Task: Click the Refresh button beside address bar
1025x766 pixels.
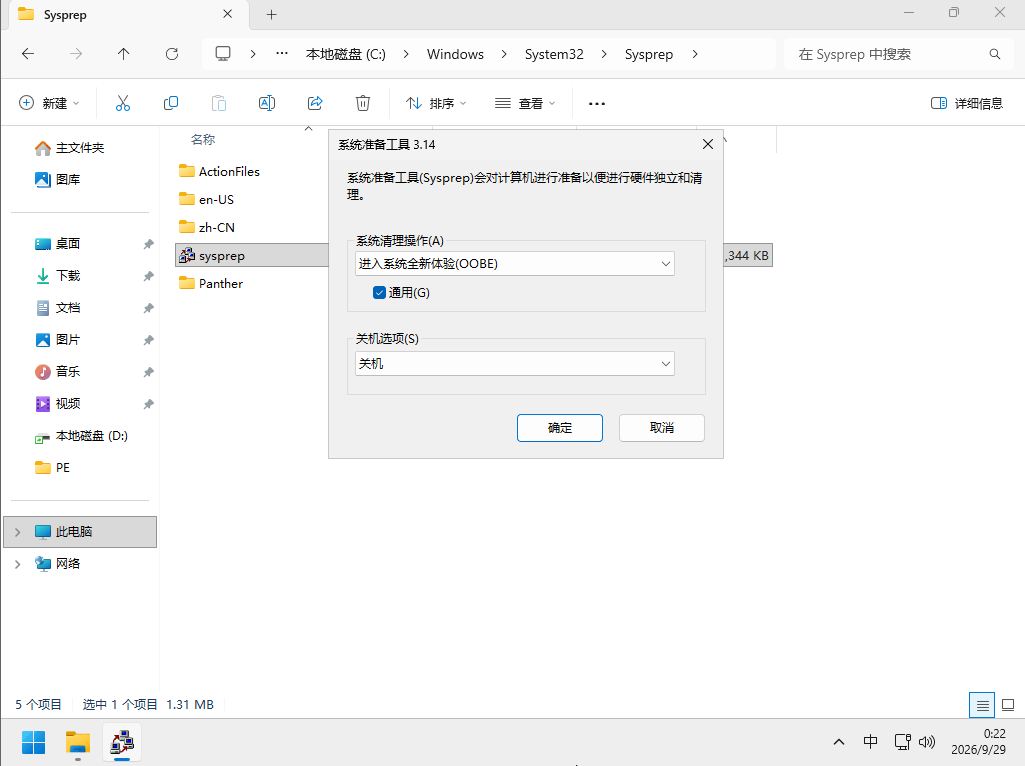Action: (172, 54)
